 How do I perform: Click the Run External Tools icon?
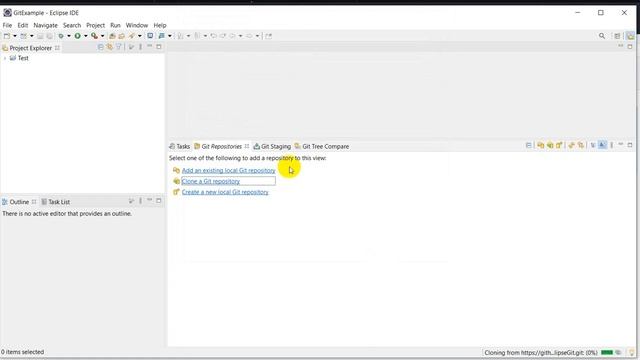[x=94, y=36]
